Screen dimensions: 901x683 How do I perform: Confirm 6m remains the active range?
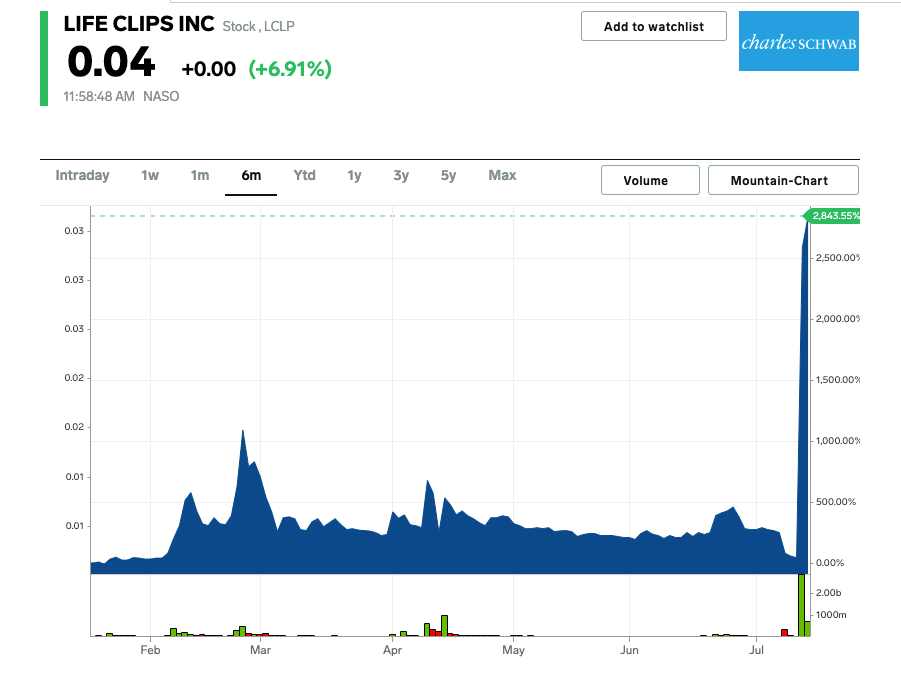pos(251,175)
